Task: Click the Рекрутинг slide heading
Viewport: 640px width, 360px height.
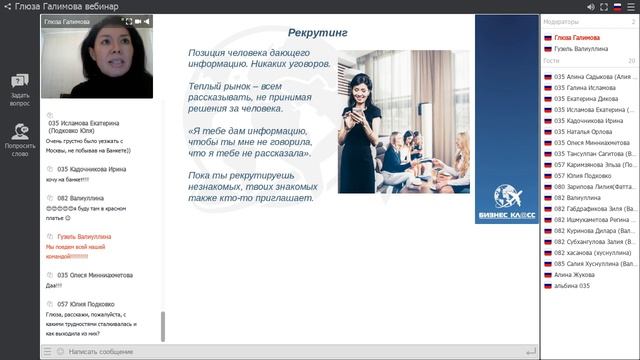Action: (318, 33)
